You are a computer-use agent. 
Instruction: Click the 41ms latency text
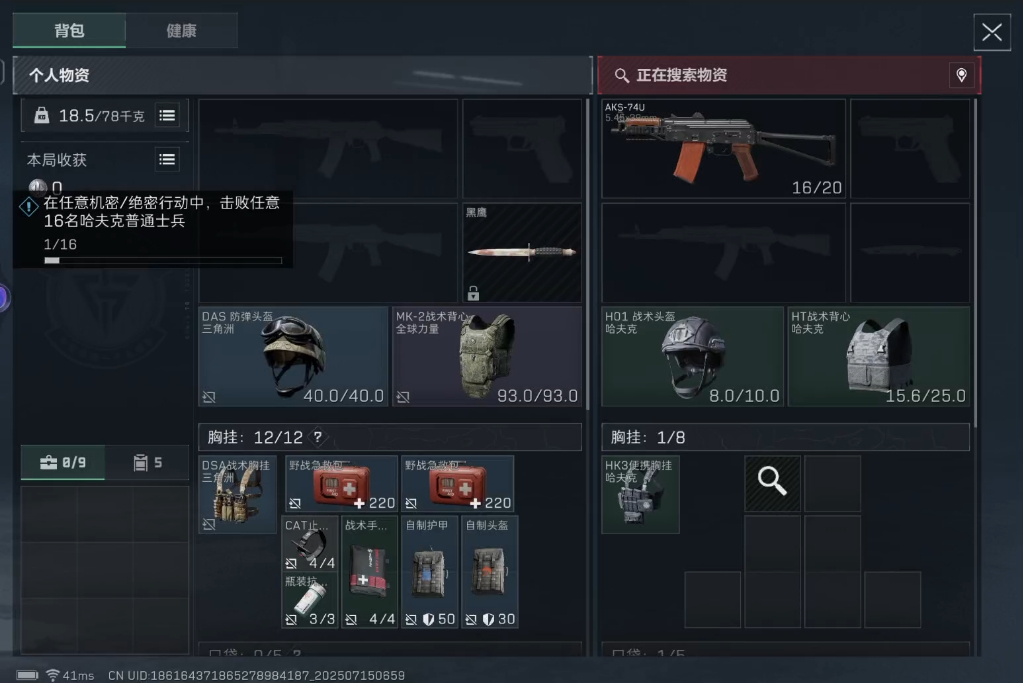point(78,676)
